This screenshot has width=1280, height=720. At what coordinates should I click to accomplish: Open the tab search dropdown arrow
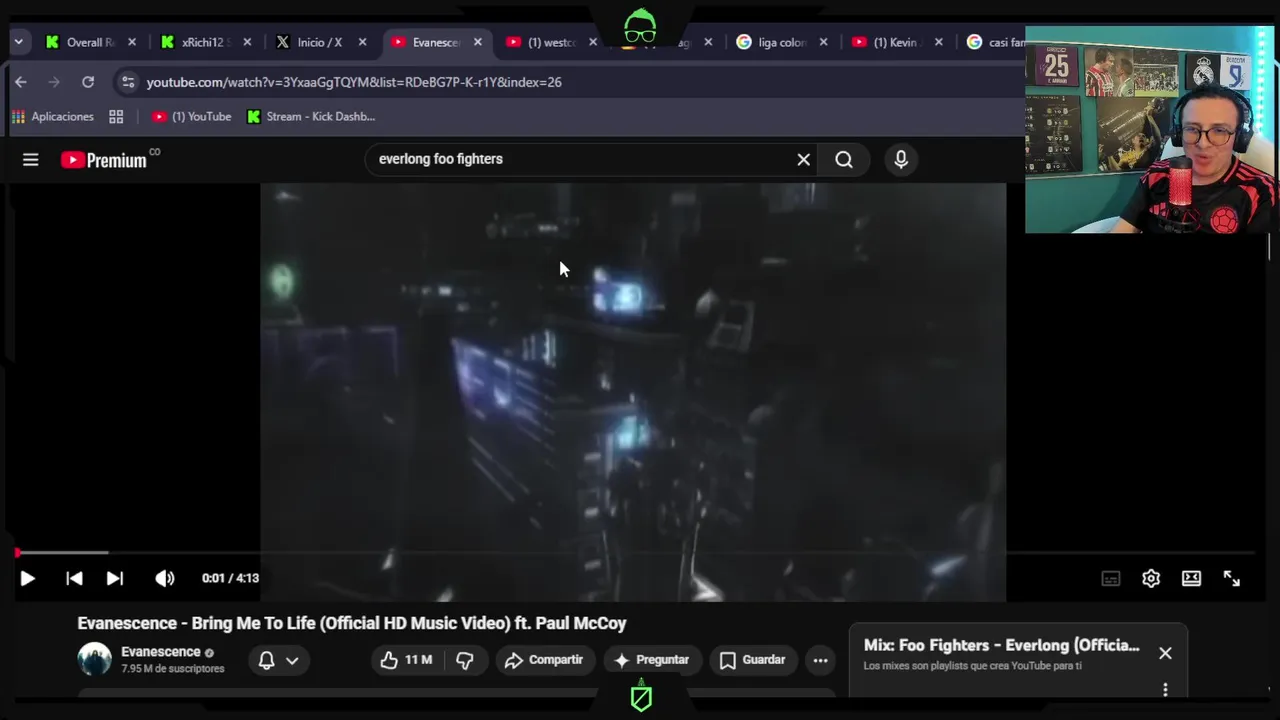(18, 42)
